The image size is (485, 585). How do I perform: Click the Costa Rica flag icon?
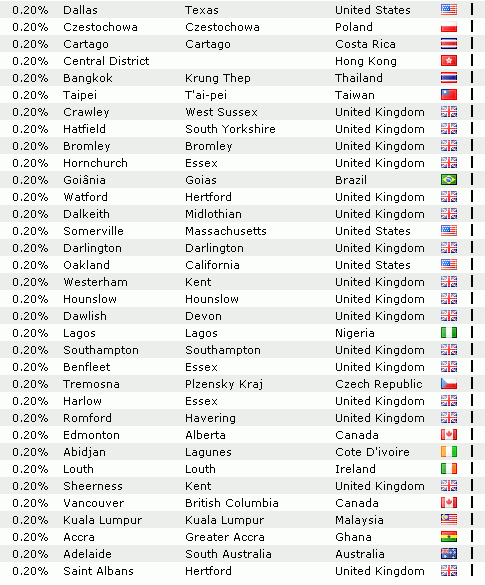click(x=448, y=44)
